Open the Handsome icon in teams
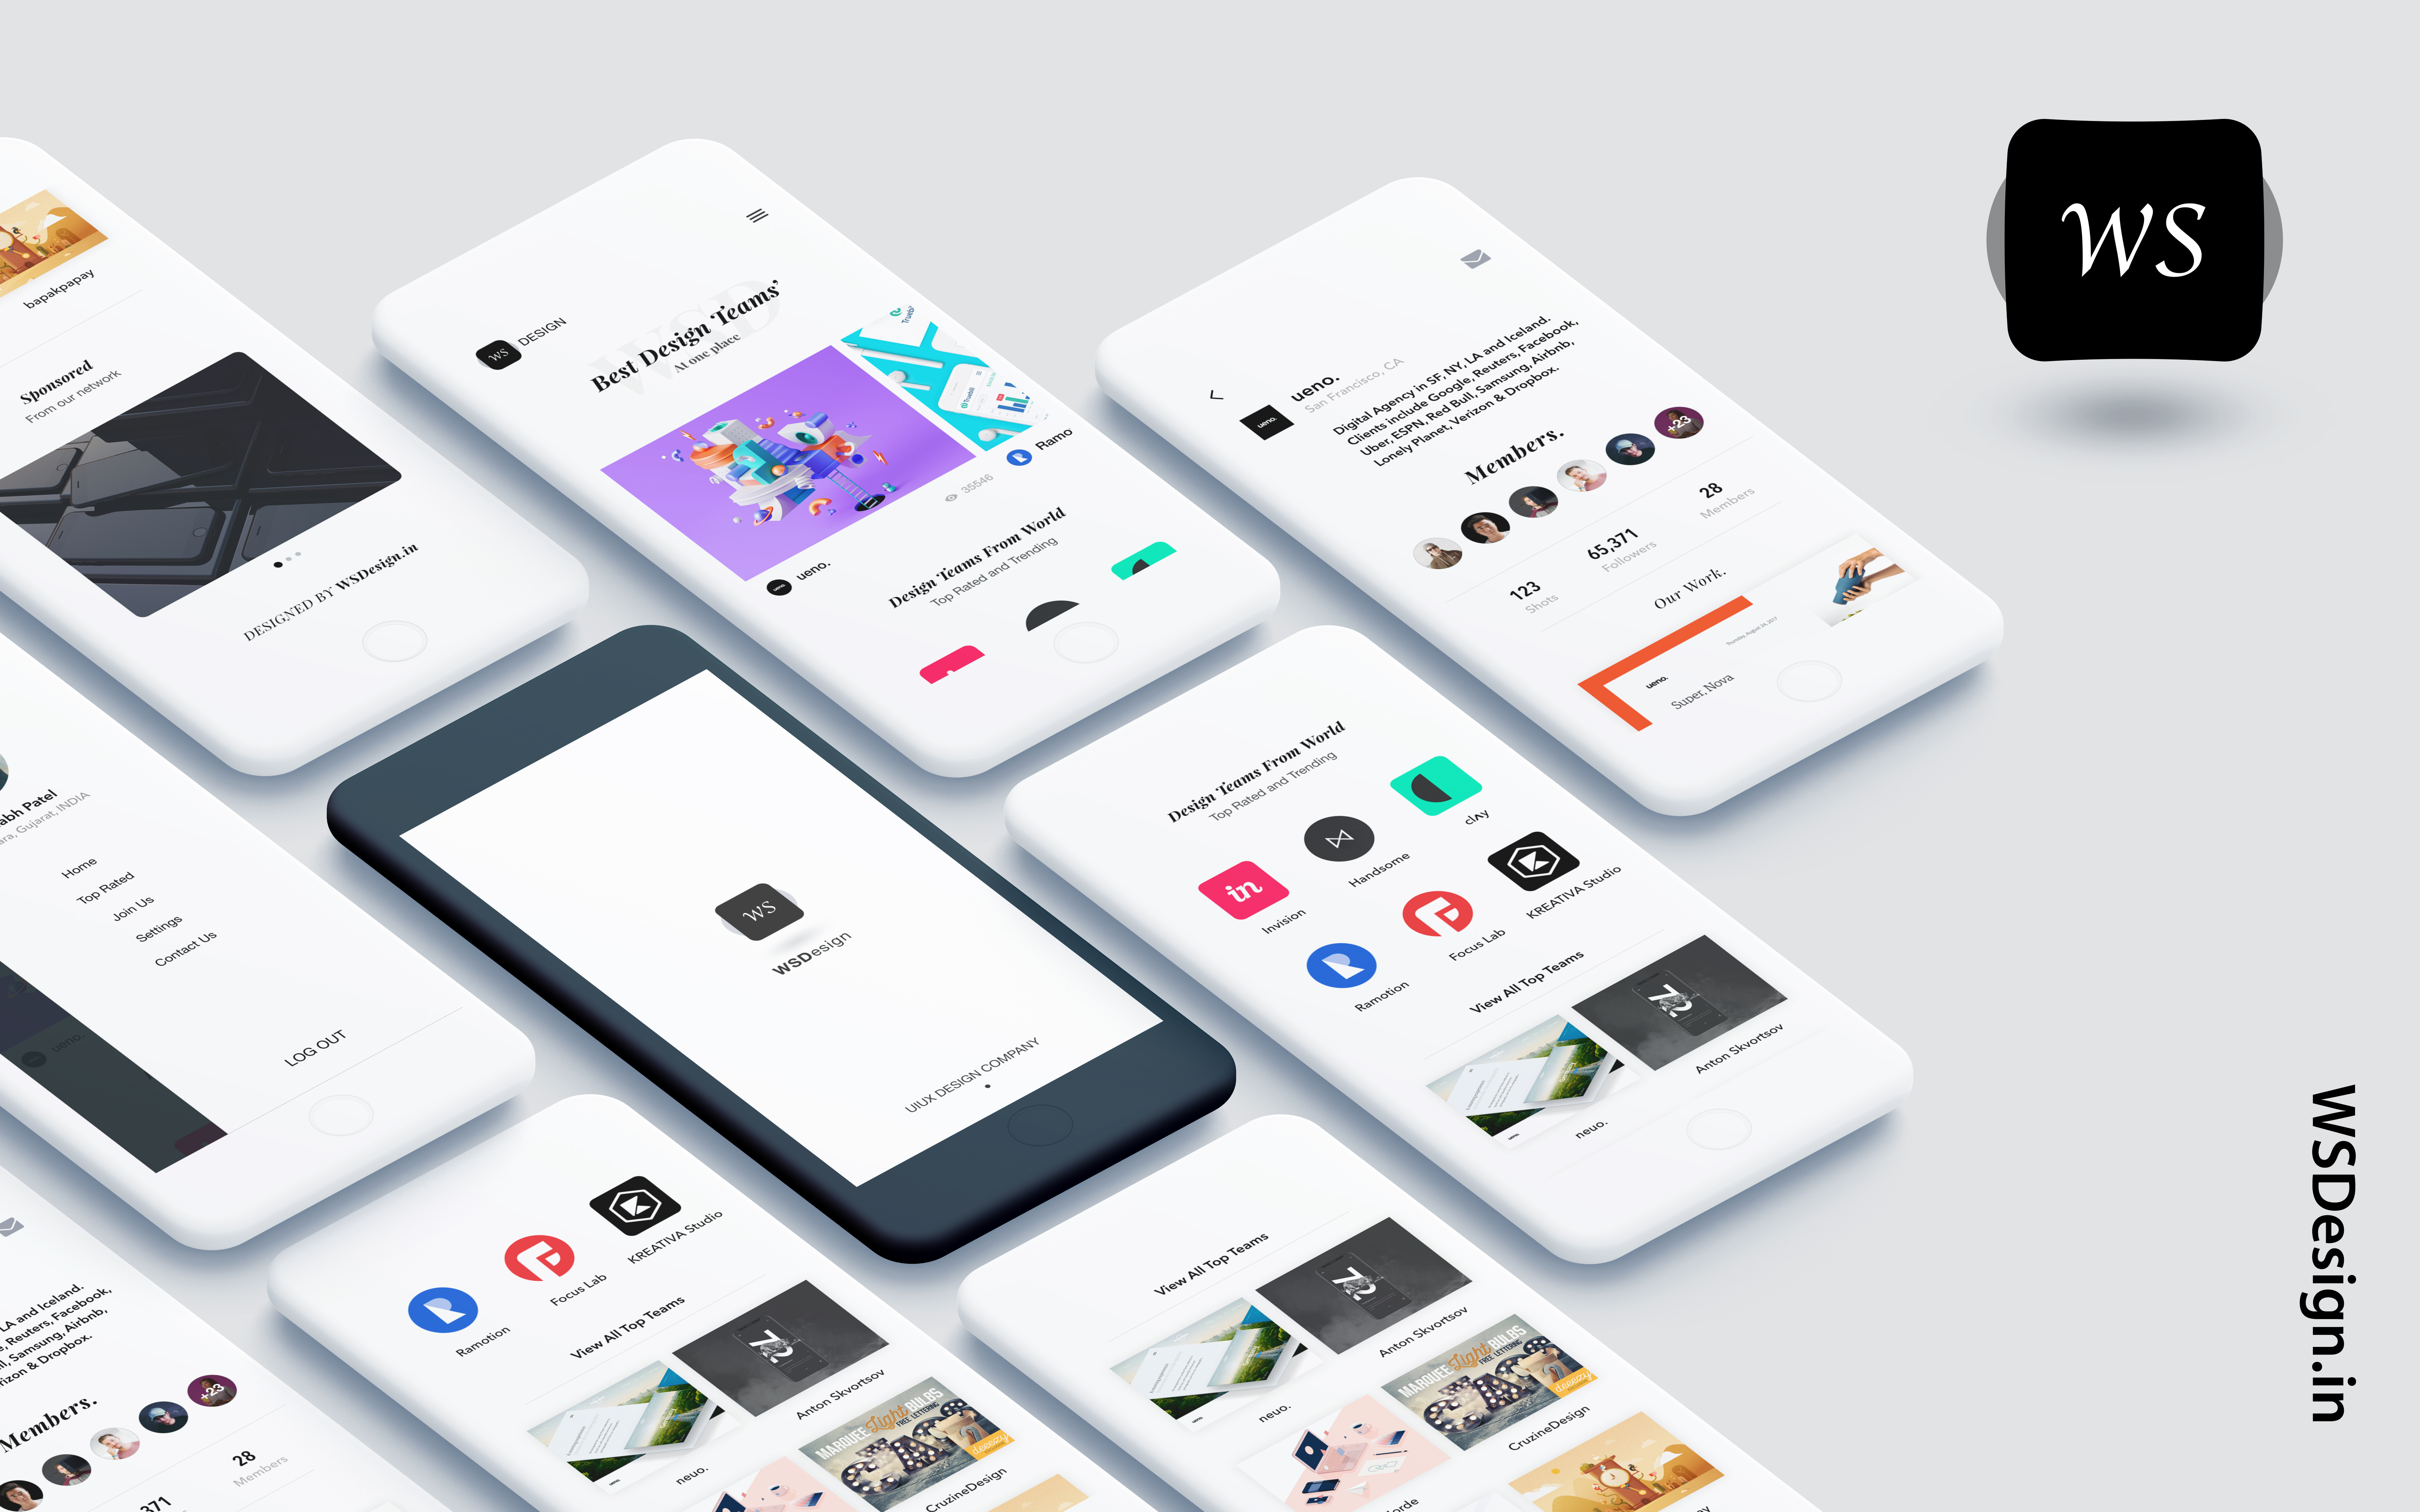Viewport: 2420px width, 1512px height. tap(1340, 831)
